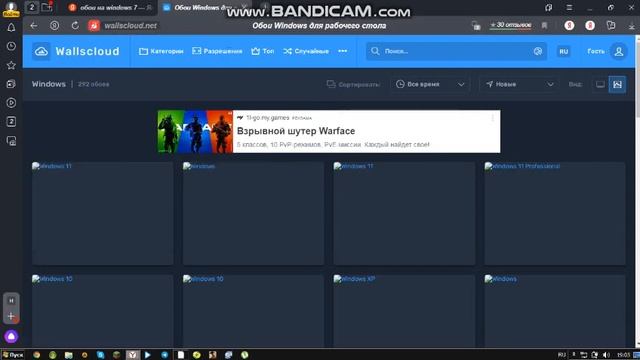Image resolution: width=640 pixels, height=360 pixels.
Task: Open the Категории menu
Action: (x=161, y=51)
